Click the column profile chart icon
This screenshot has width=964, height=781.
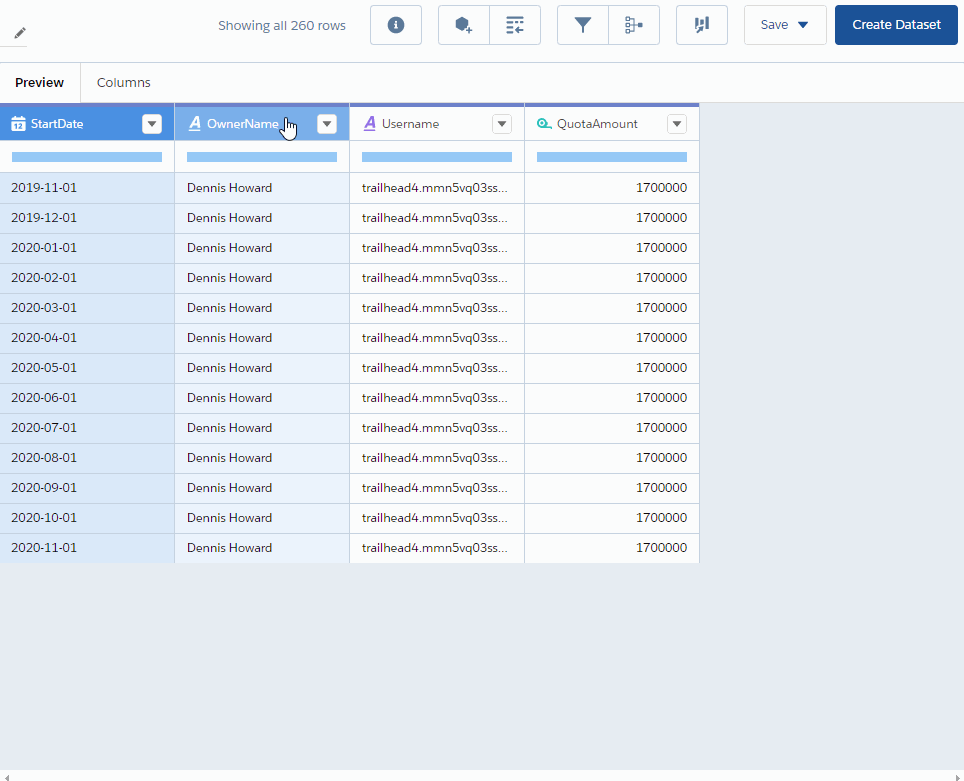pos(702,25)
